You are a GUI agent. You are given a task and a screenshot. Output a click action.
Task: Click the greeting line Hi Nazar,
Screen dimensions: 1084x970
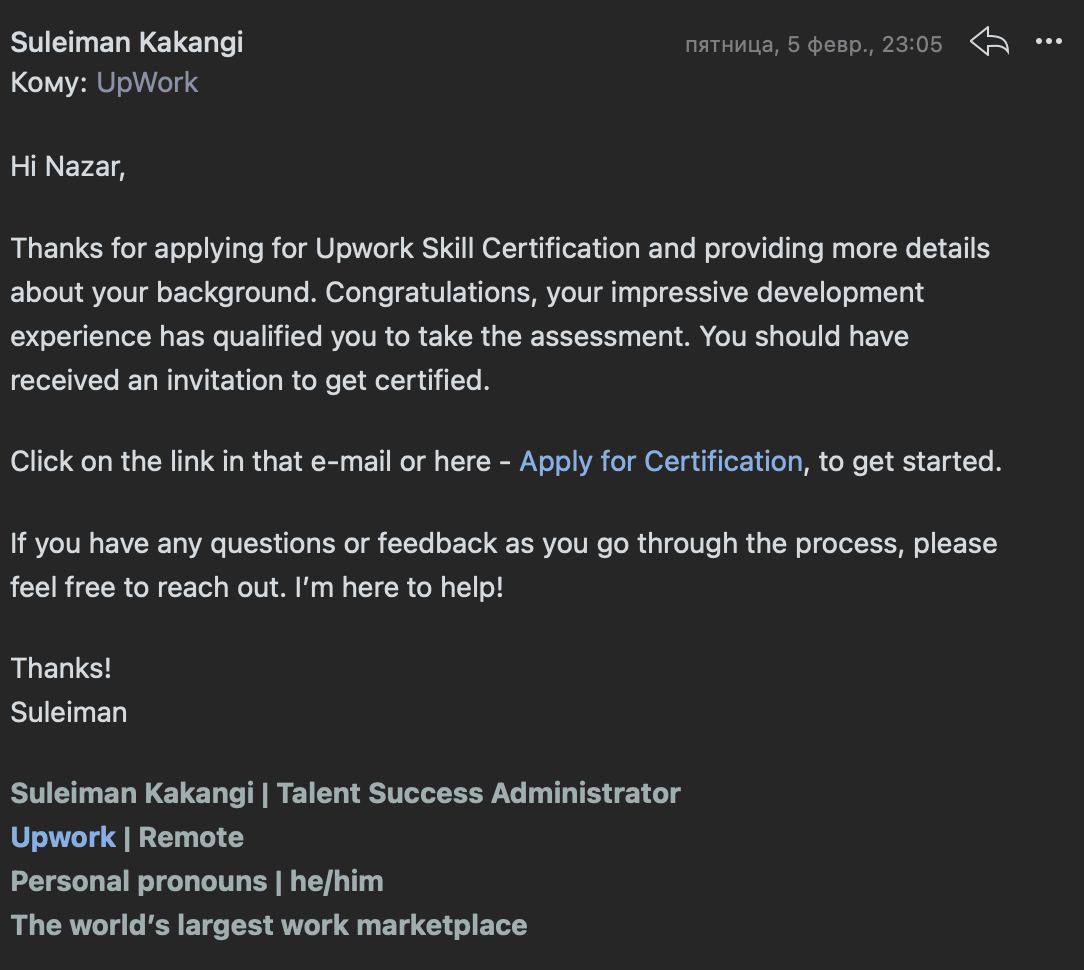click(x=68, y=167)
